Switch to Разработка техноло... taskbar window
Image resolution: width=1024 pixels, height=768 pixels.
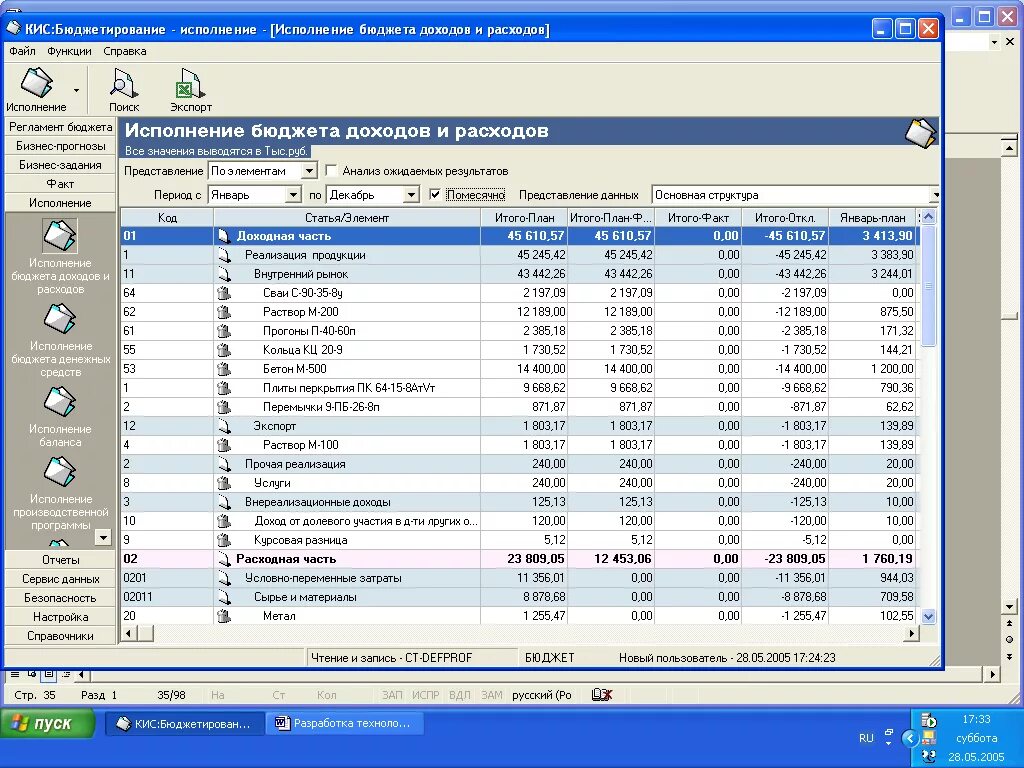345,723
